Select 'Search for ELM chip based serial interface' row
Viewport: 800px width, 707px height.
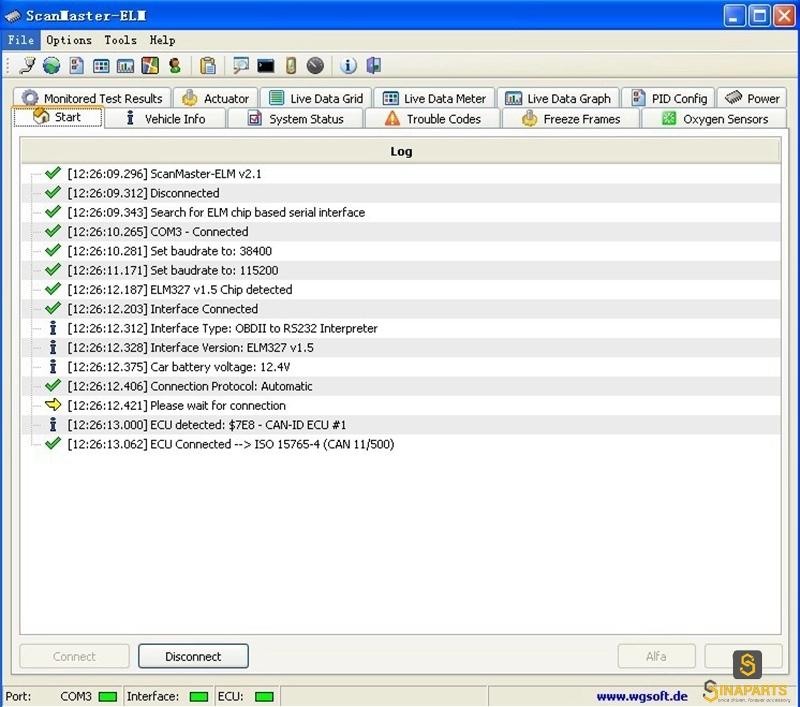[401, 213]
